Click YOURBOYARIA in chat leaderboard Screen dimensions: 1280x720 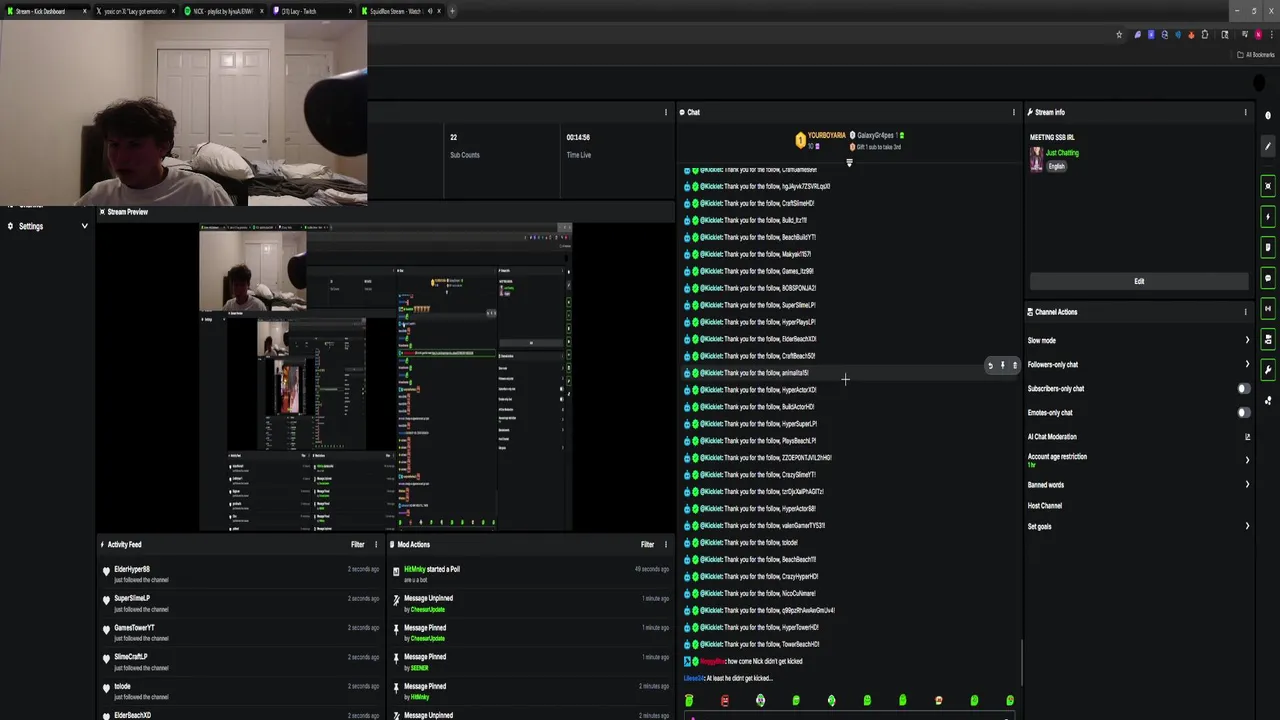point(826,135)
